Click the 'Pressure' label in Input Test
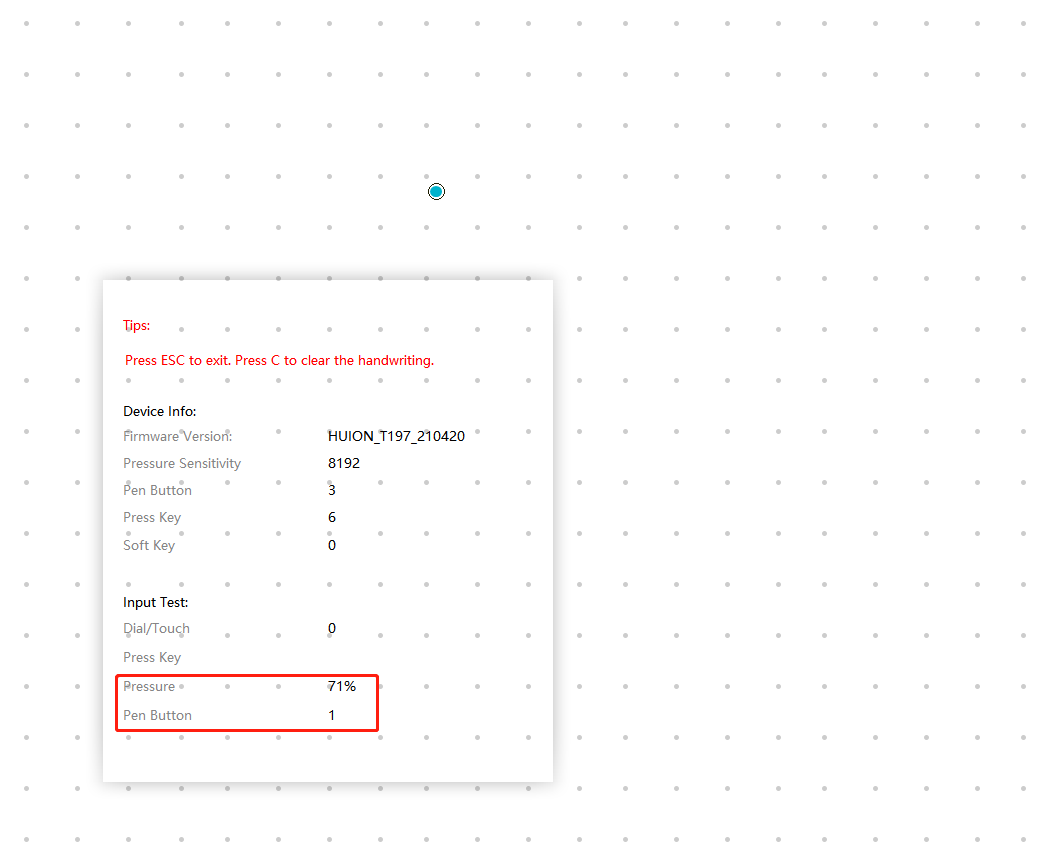Viewport: 1037px width, 842px height. [x=149, y=687]
